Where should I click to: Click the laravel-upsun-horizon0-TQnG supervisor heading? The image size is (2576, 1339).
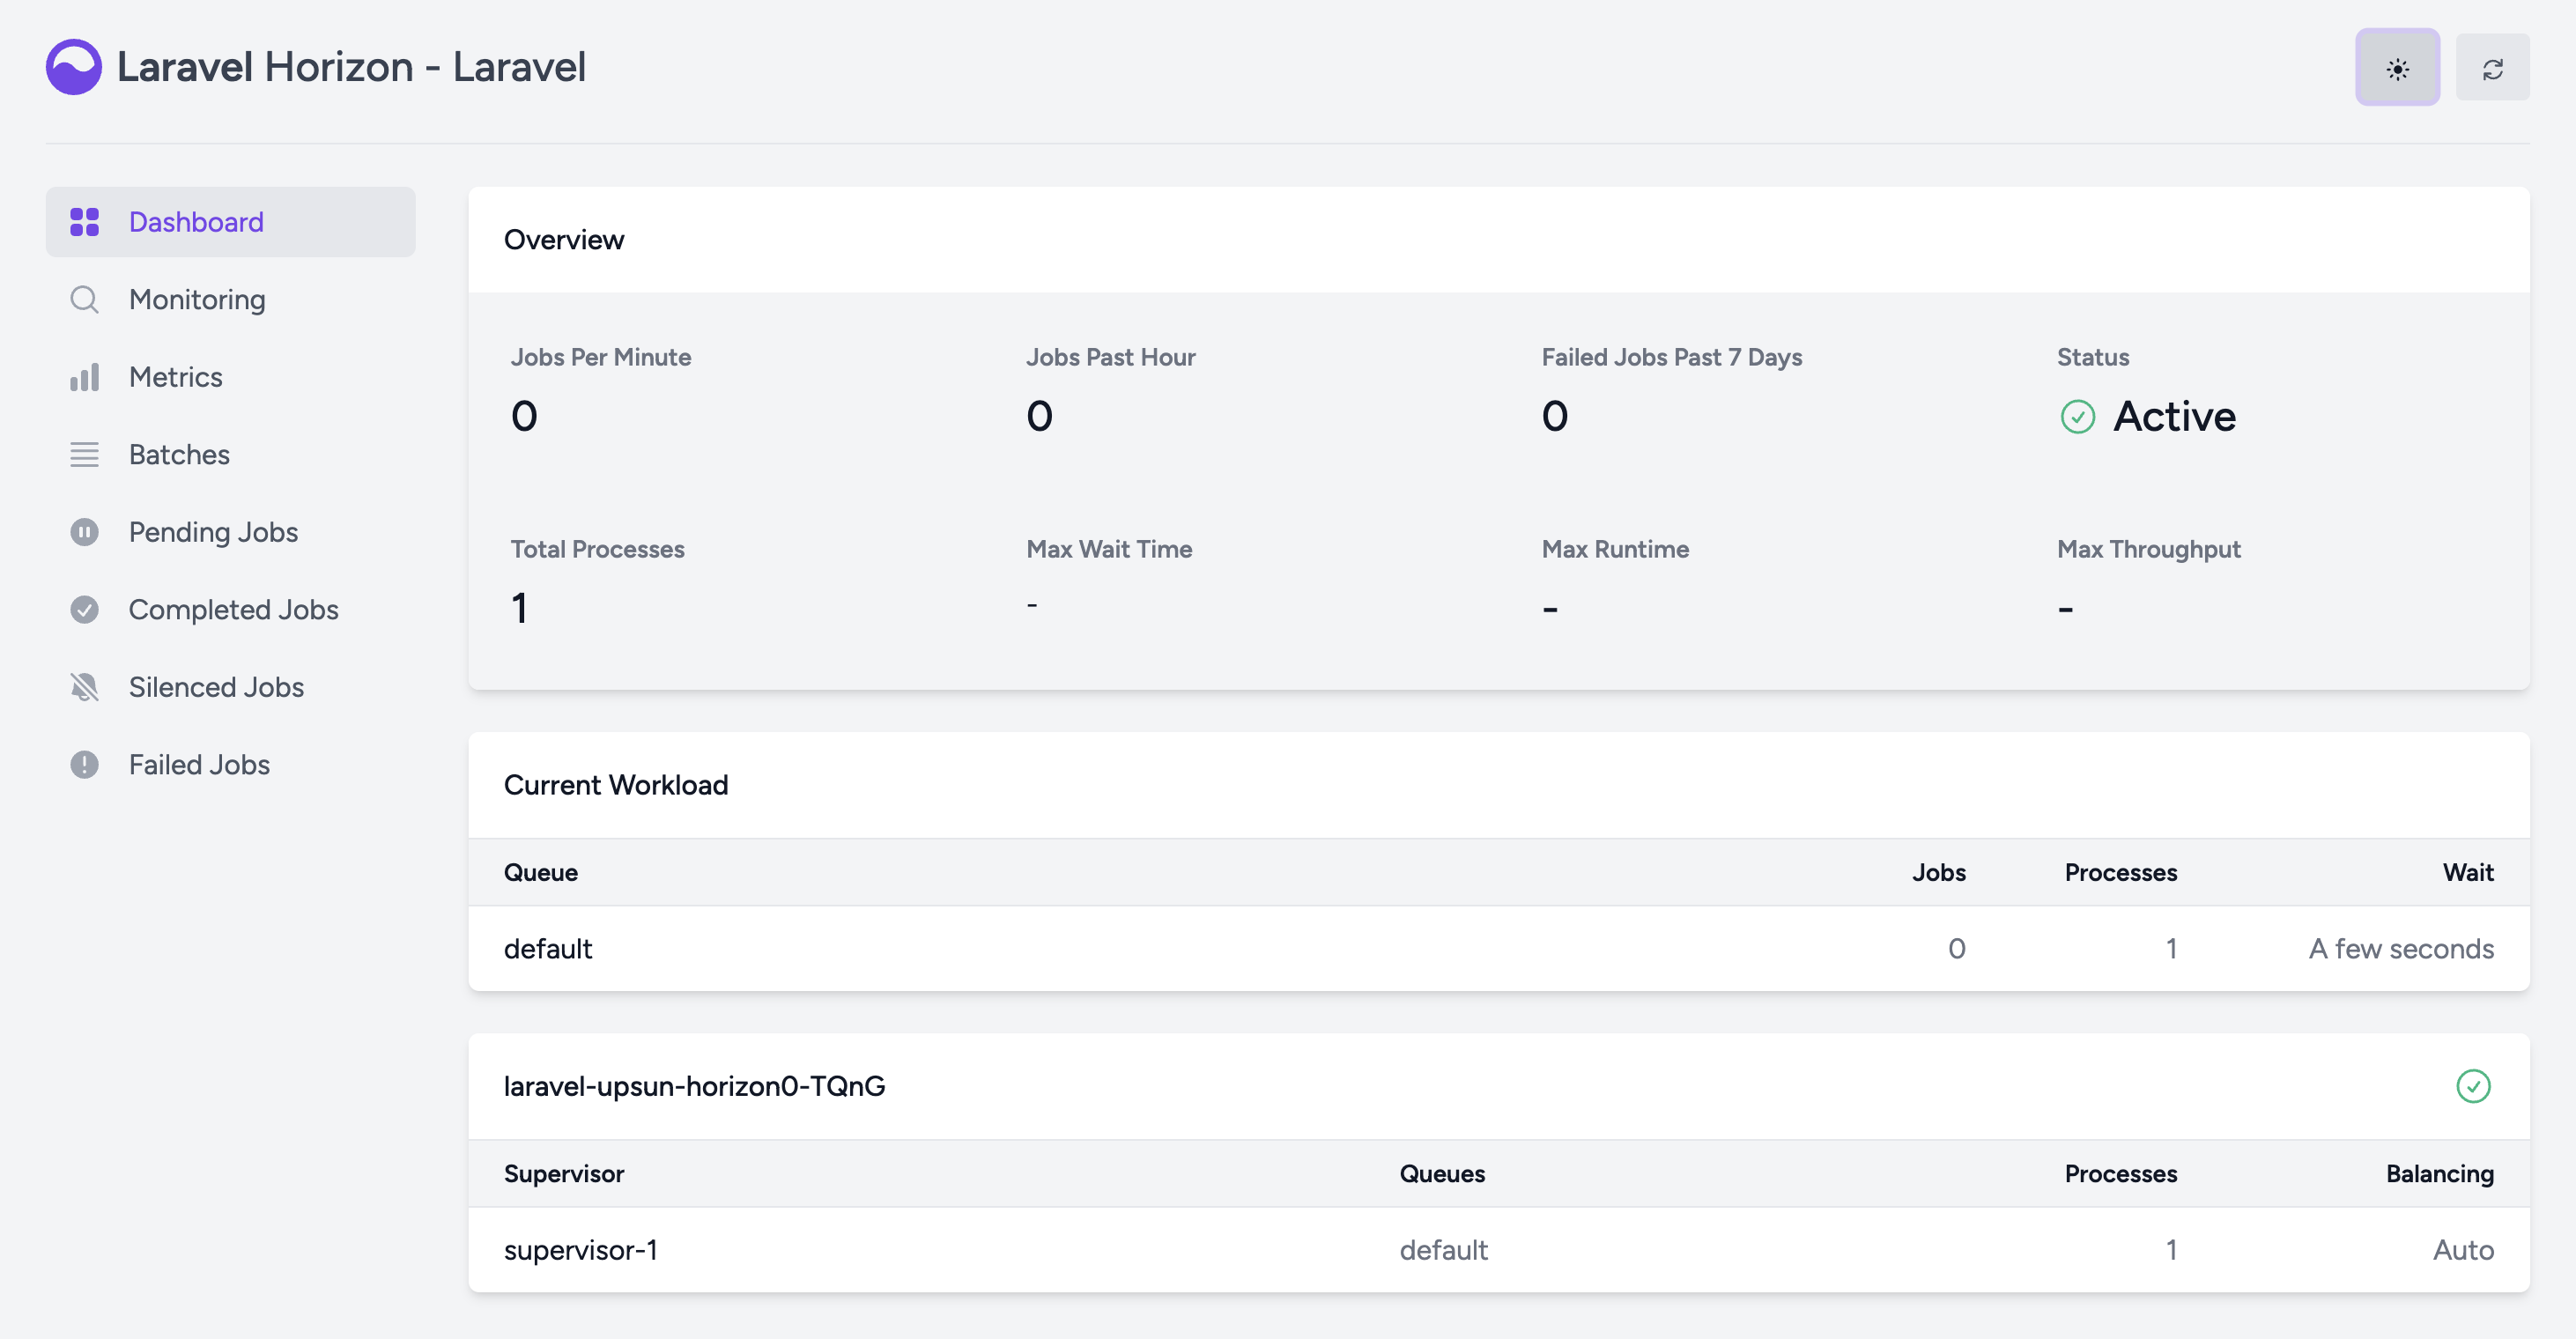click(x=694, y=1086)
